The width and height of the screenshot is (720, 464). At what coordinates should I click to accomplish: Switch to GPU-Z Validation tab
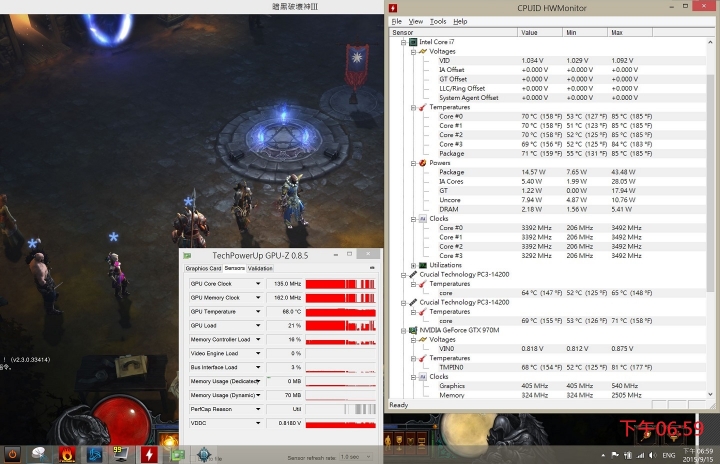coord(260,268)
